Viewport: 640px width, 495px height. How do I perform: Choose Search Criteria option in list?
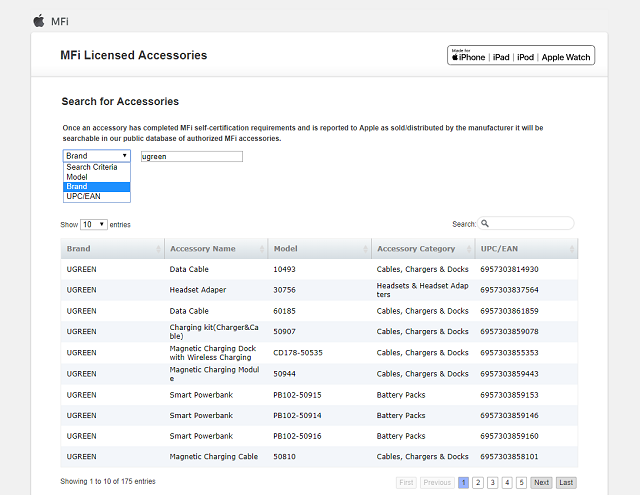tap(91, 167)
